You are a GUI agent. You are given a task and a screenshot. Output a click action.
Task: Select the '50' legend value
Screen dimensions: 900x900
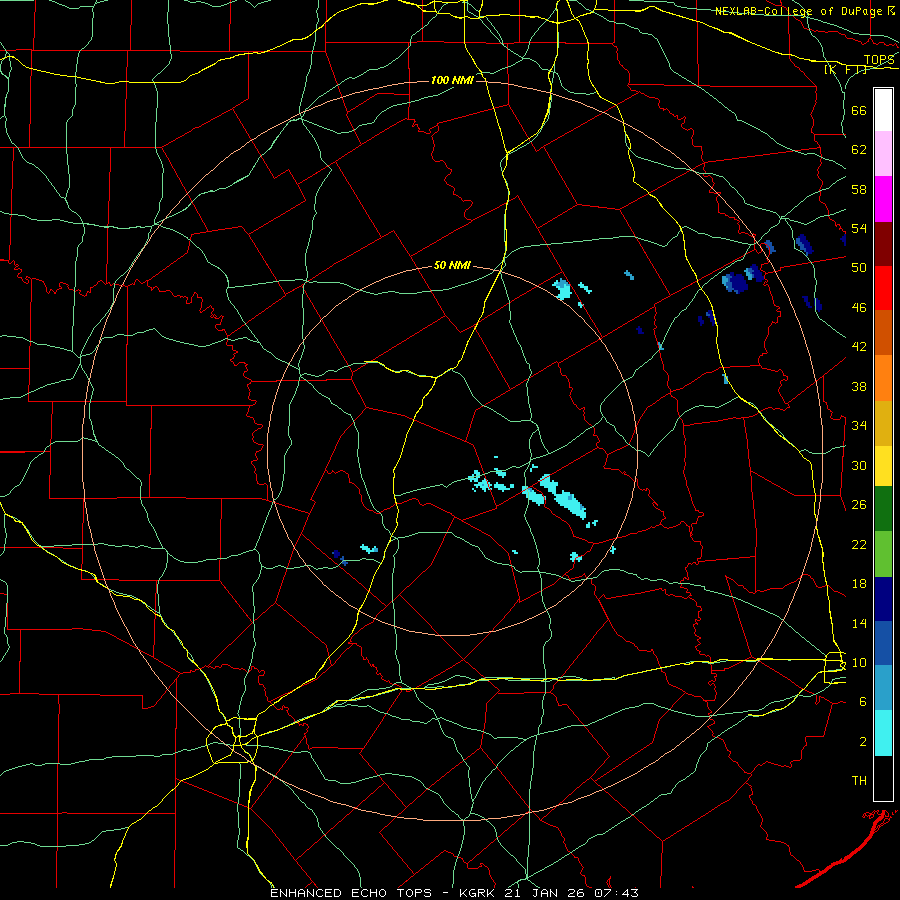859,267
